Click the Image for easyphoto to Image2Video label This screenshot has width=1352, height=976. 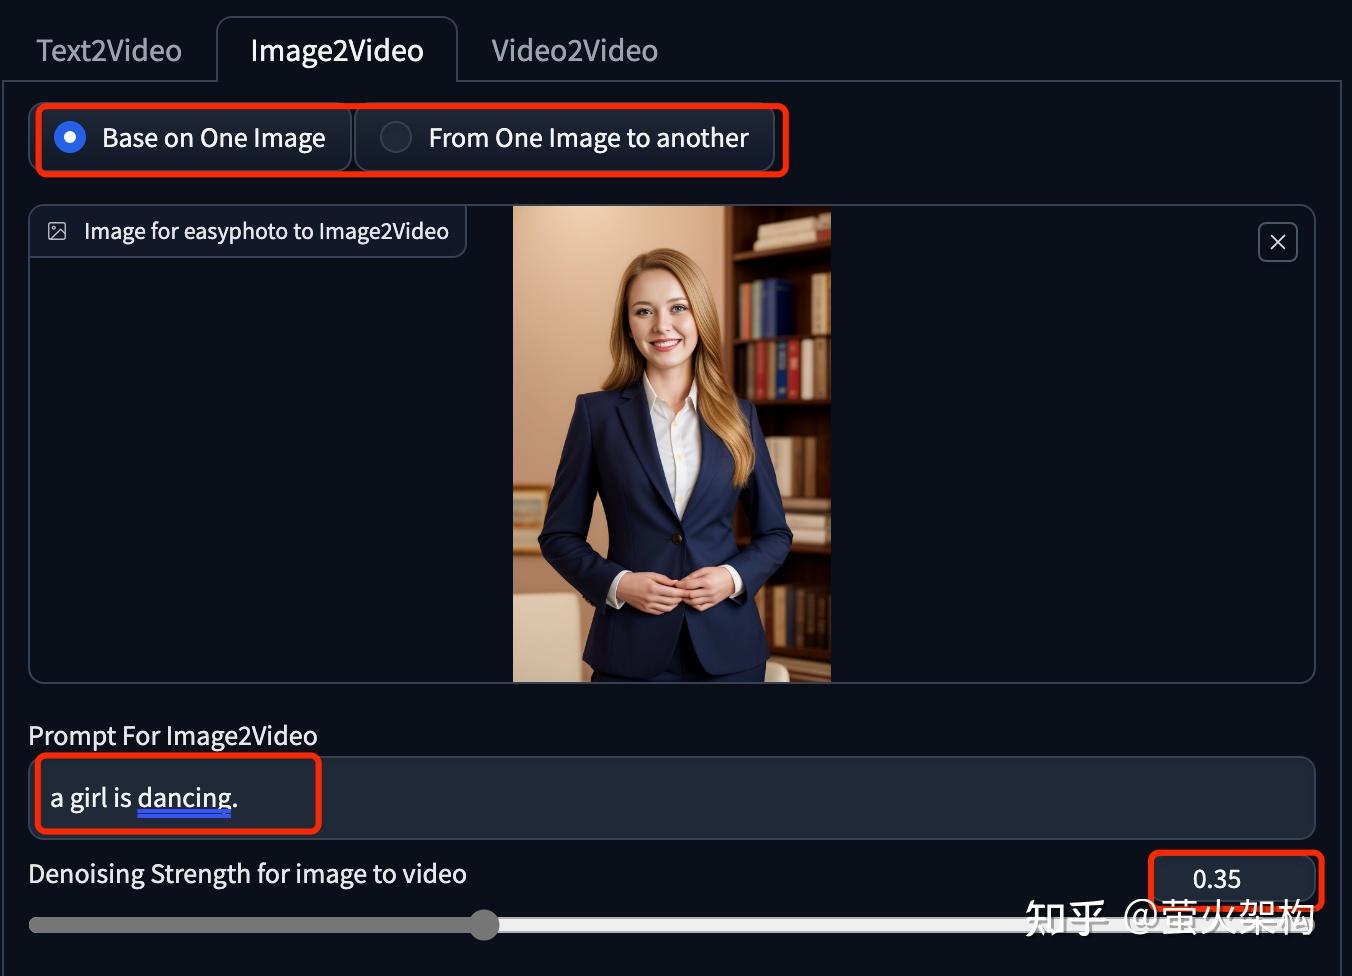[265, 230]
